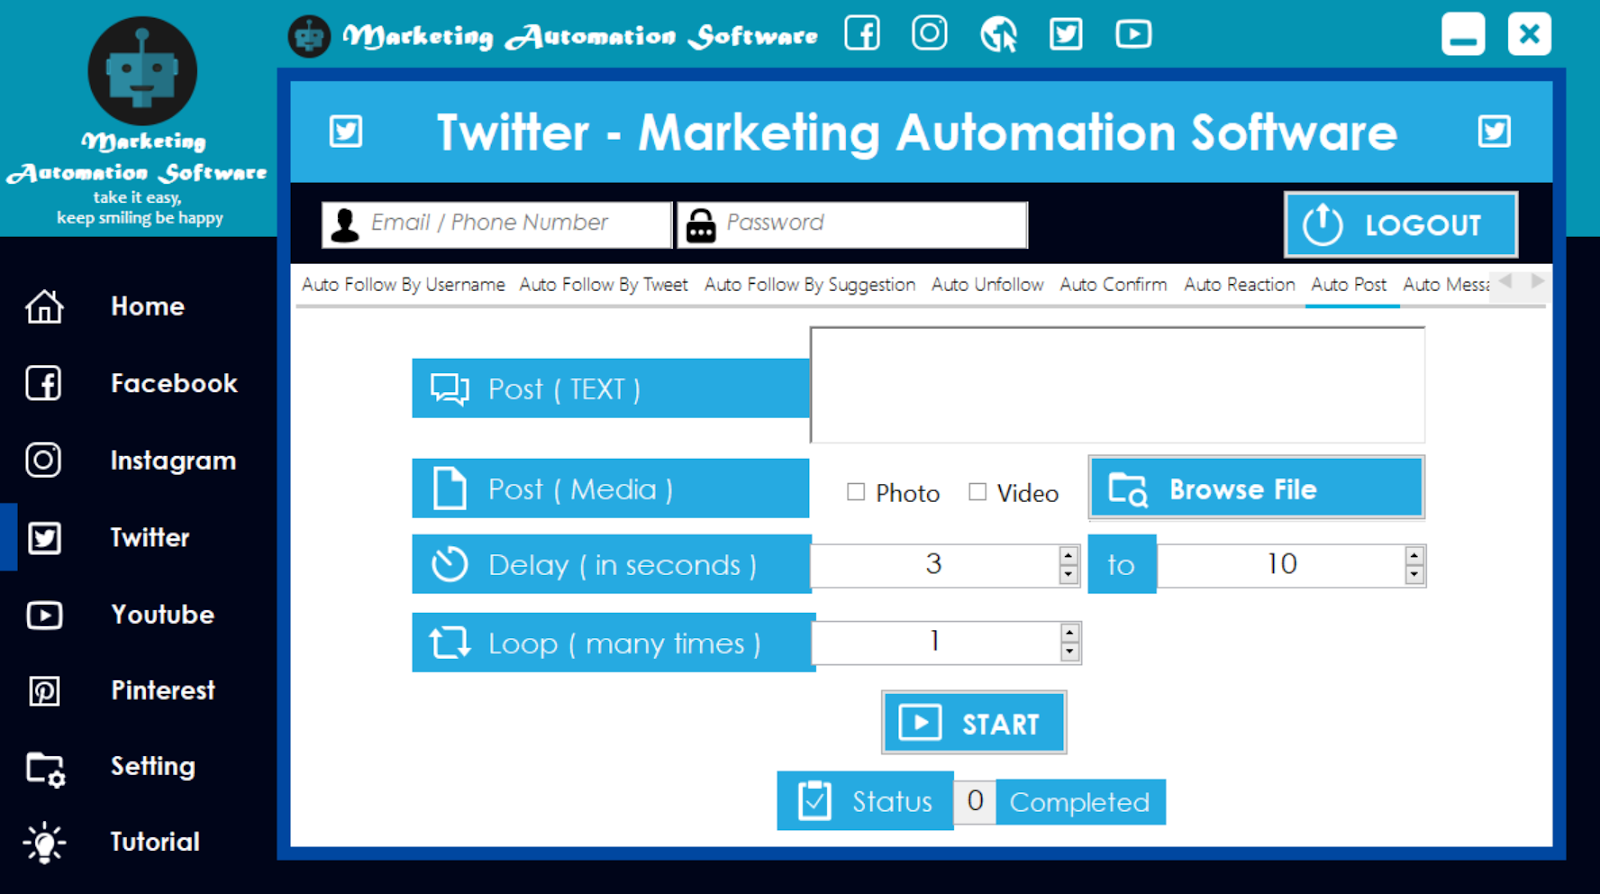Open Instagram section in sidebar

click(173, 460)
